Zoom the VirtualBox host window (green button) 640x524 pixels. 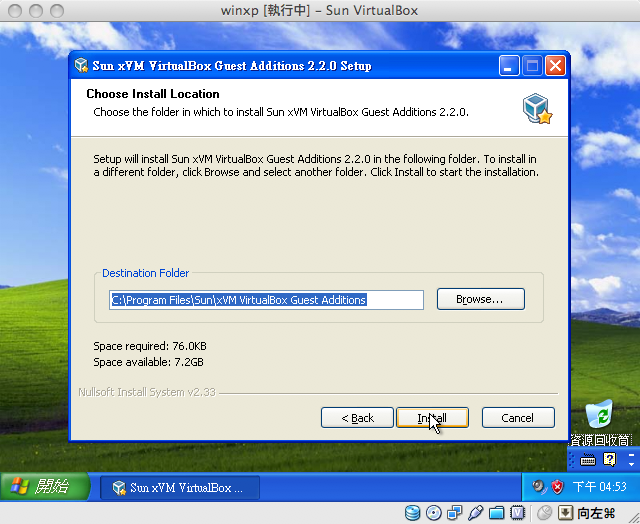point(57,11)
